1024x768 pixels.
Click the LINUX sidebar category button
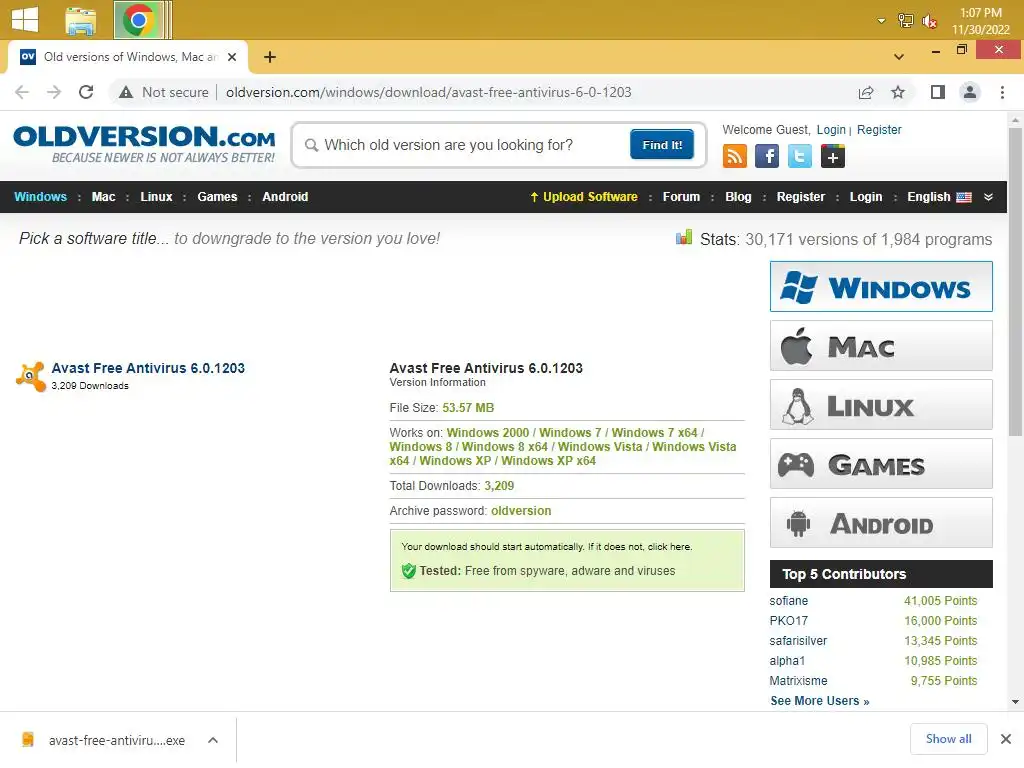click(881, 405)
